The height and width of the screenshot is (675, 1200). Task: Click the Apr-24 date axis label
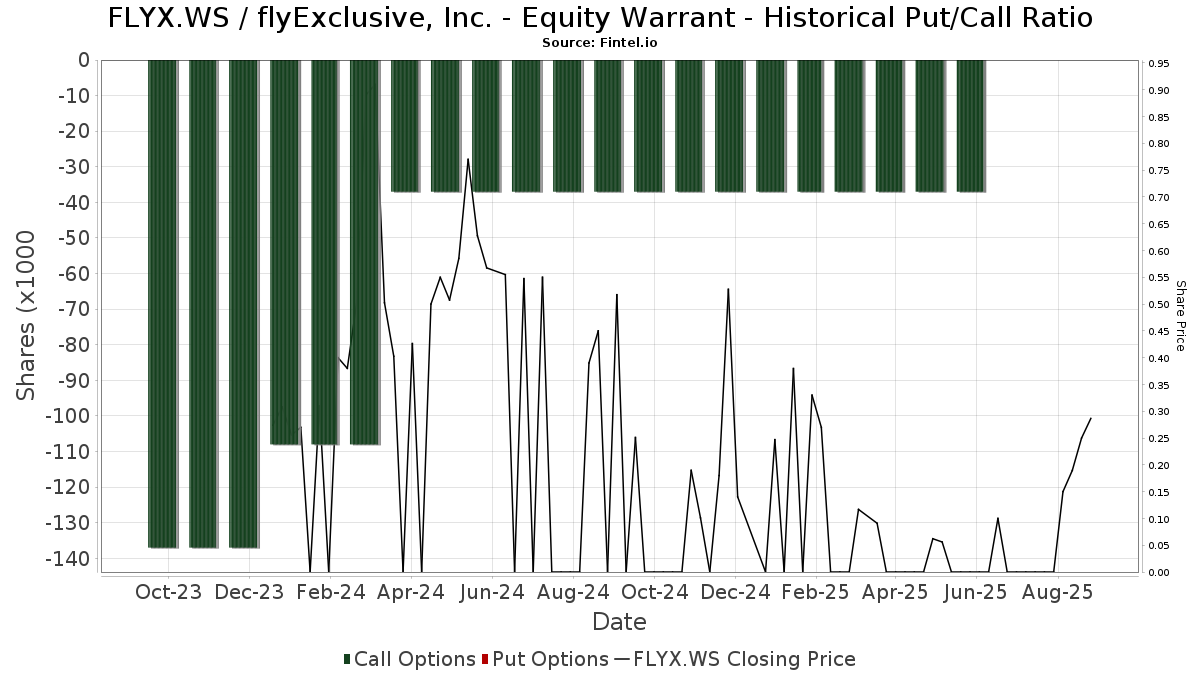[411, 592]
